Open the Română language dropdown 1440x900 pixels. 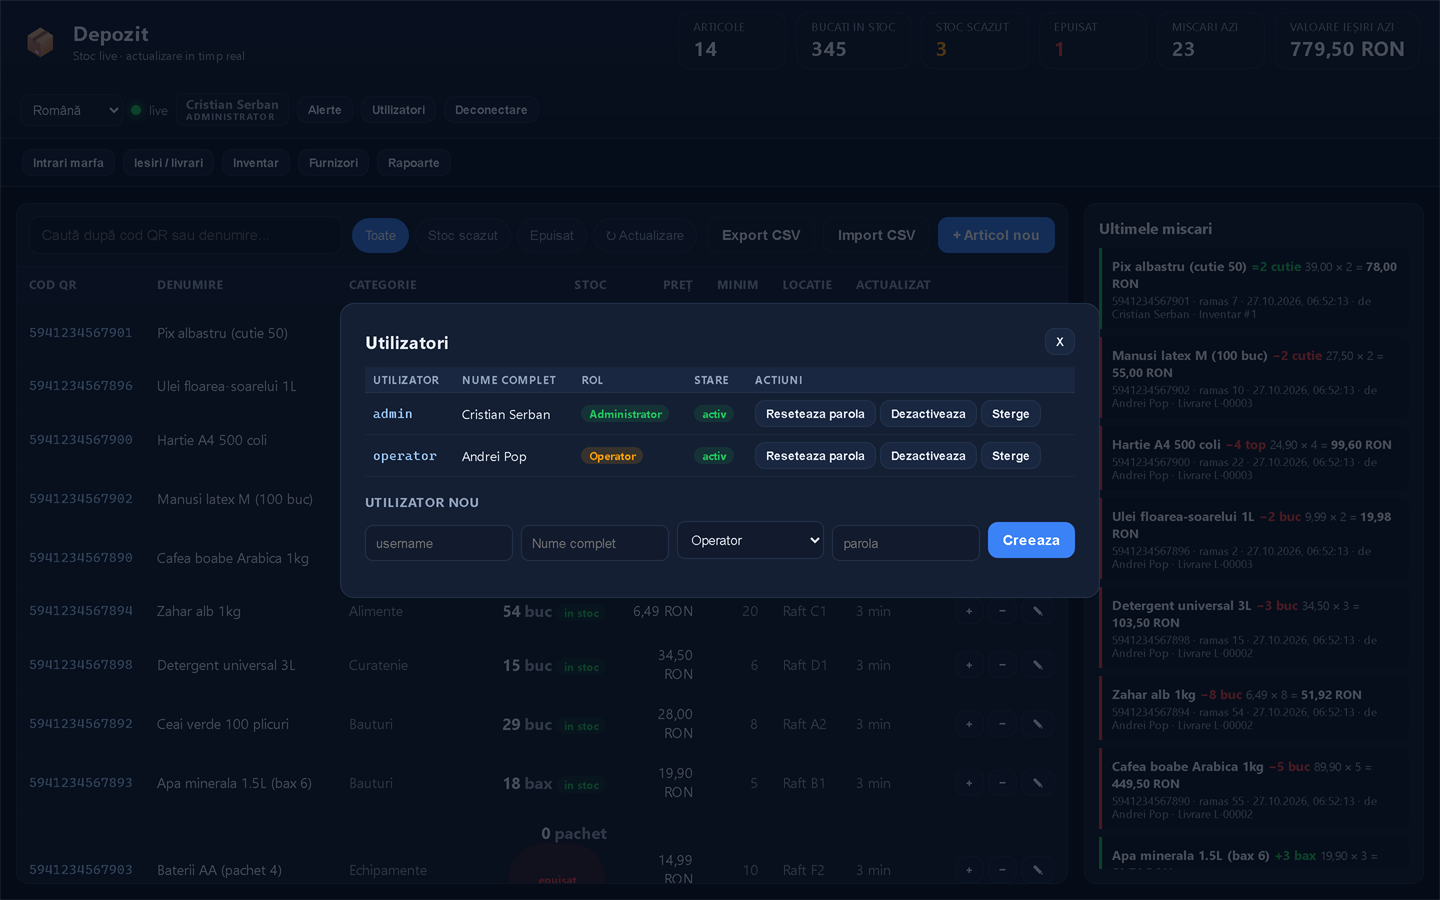[74, 110]
